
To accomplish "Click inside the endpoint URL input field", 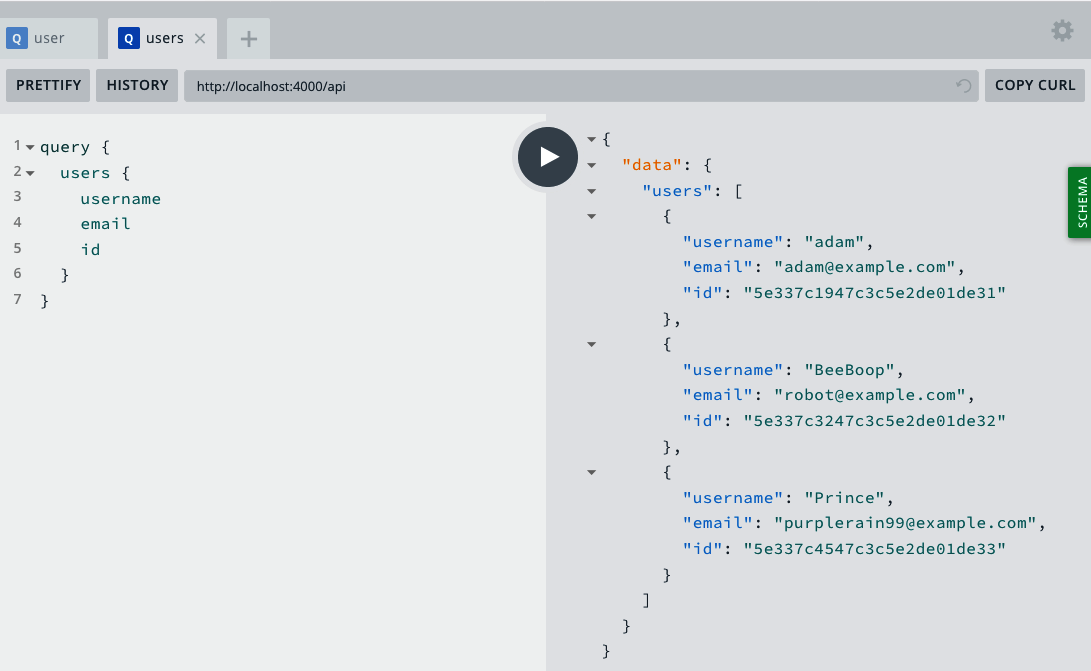I will point(500,86).
